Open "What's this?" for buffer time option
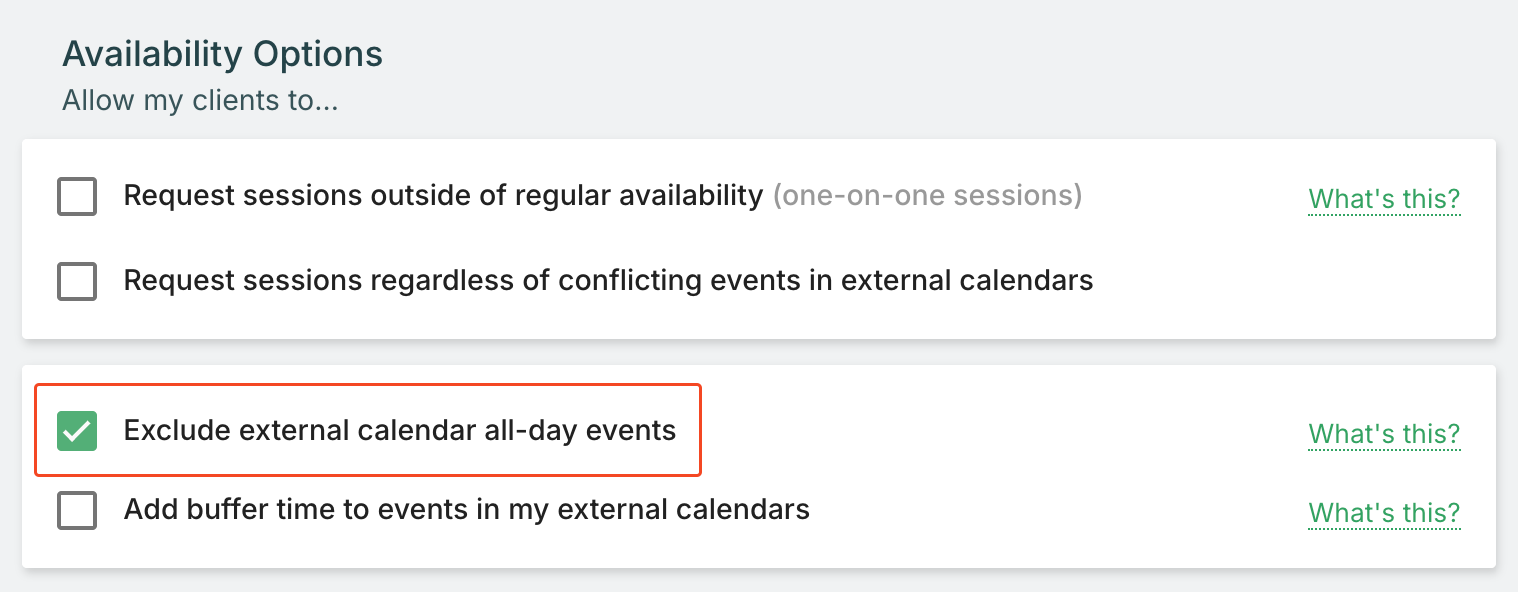The width and height of the screenshot is (1518, 592). (x=1384, y=513)
